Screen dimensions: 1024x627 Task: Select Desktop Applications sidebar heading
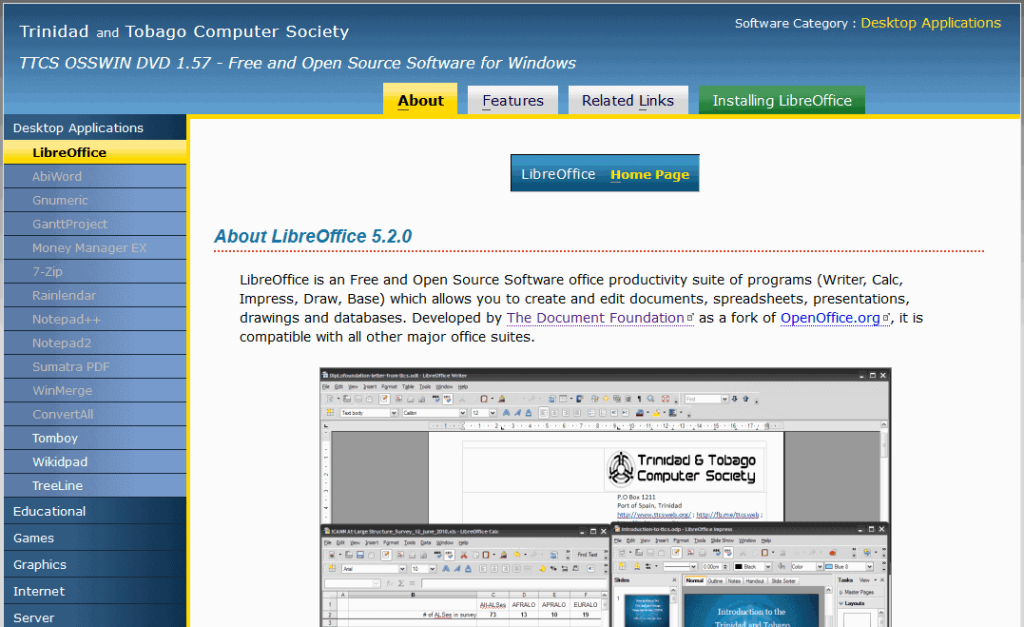[x=95, y=127]
